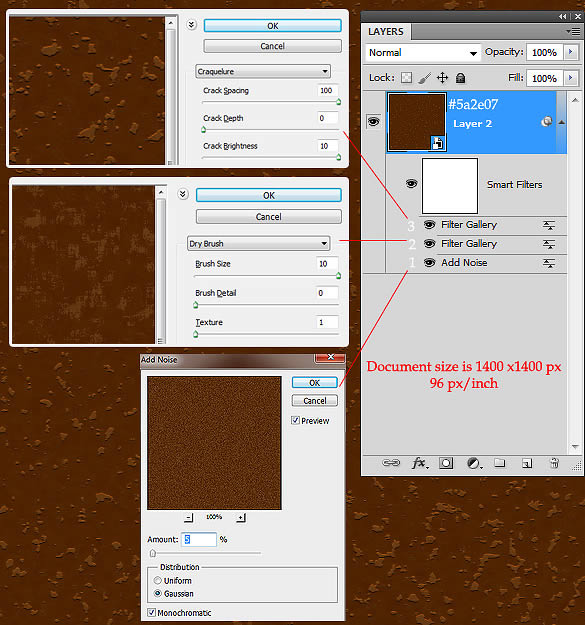Add a layer mask
Viewport: 585px width, 625px height.
coord(446,463)
